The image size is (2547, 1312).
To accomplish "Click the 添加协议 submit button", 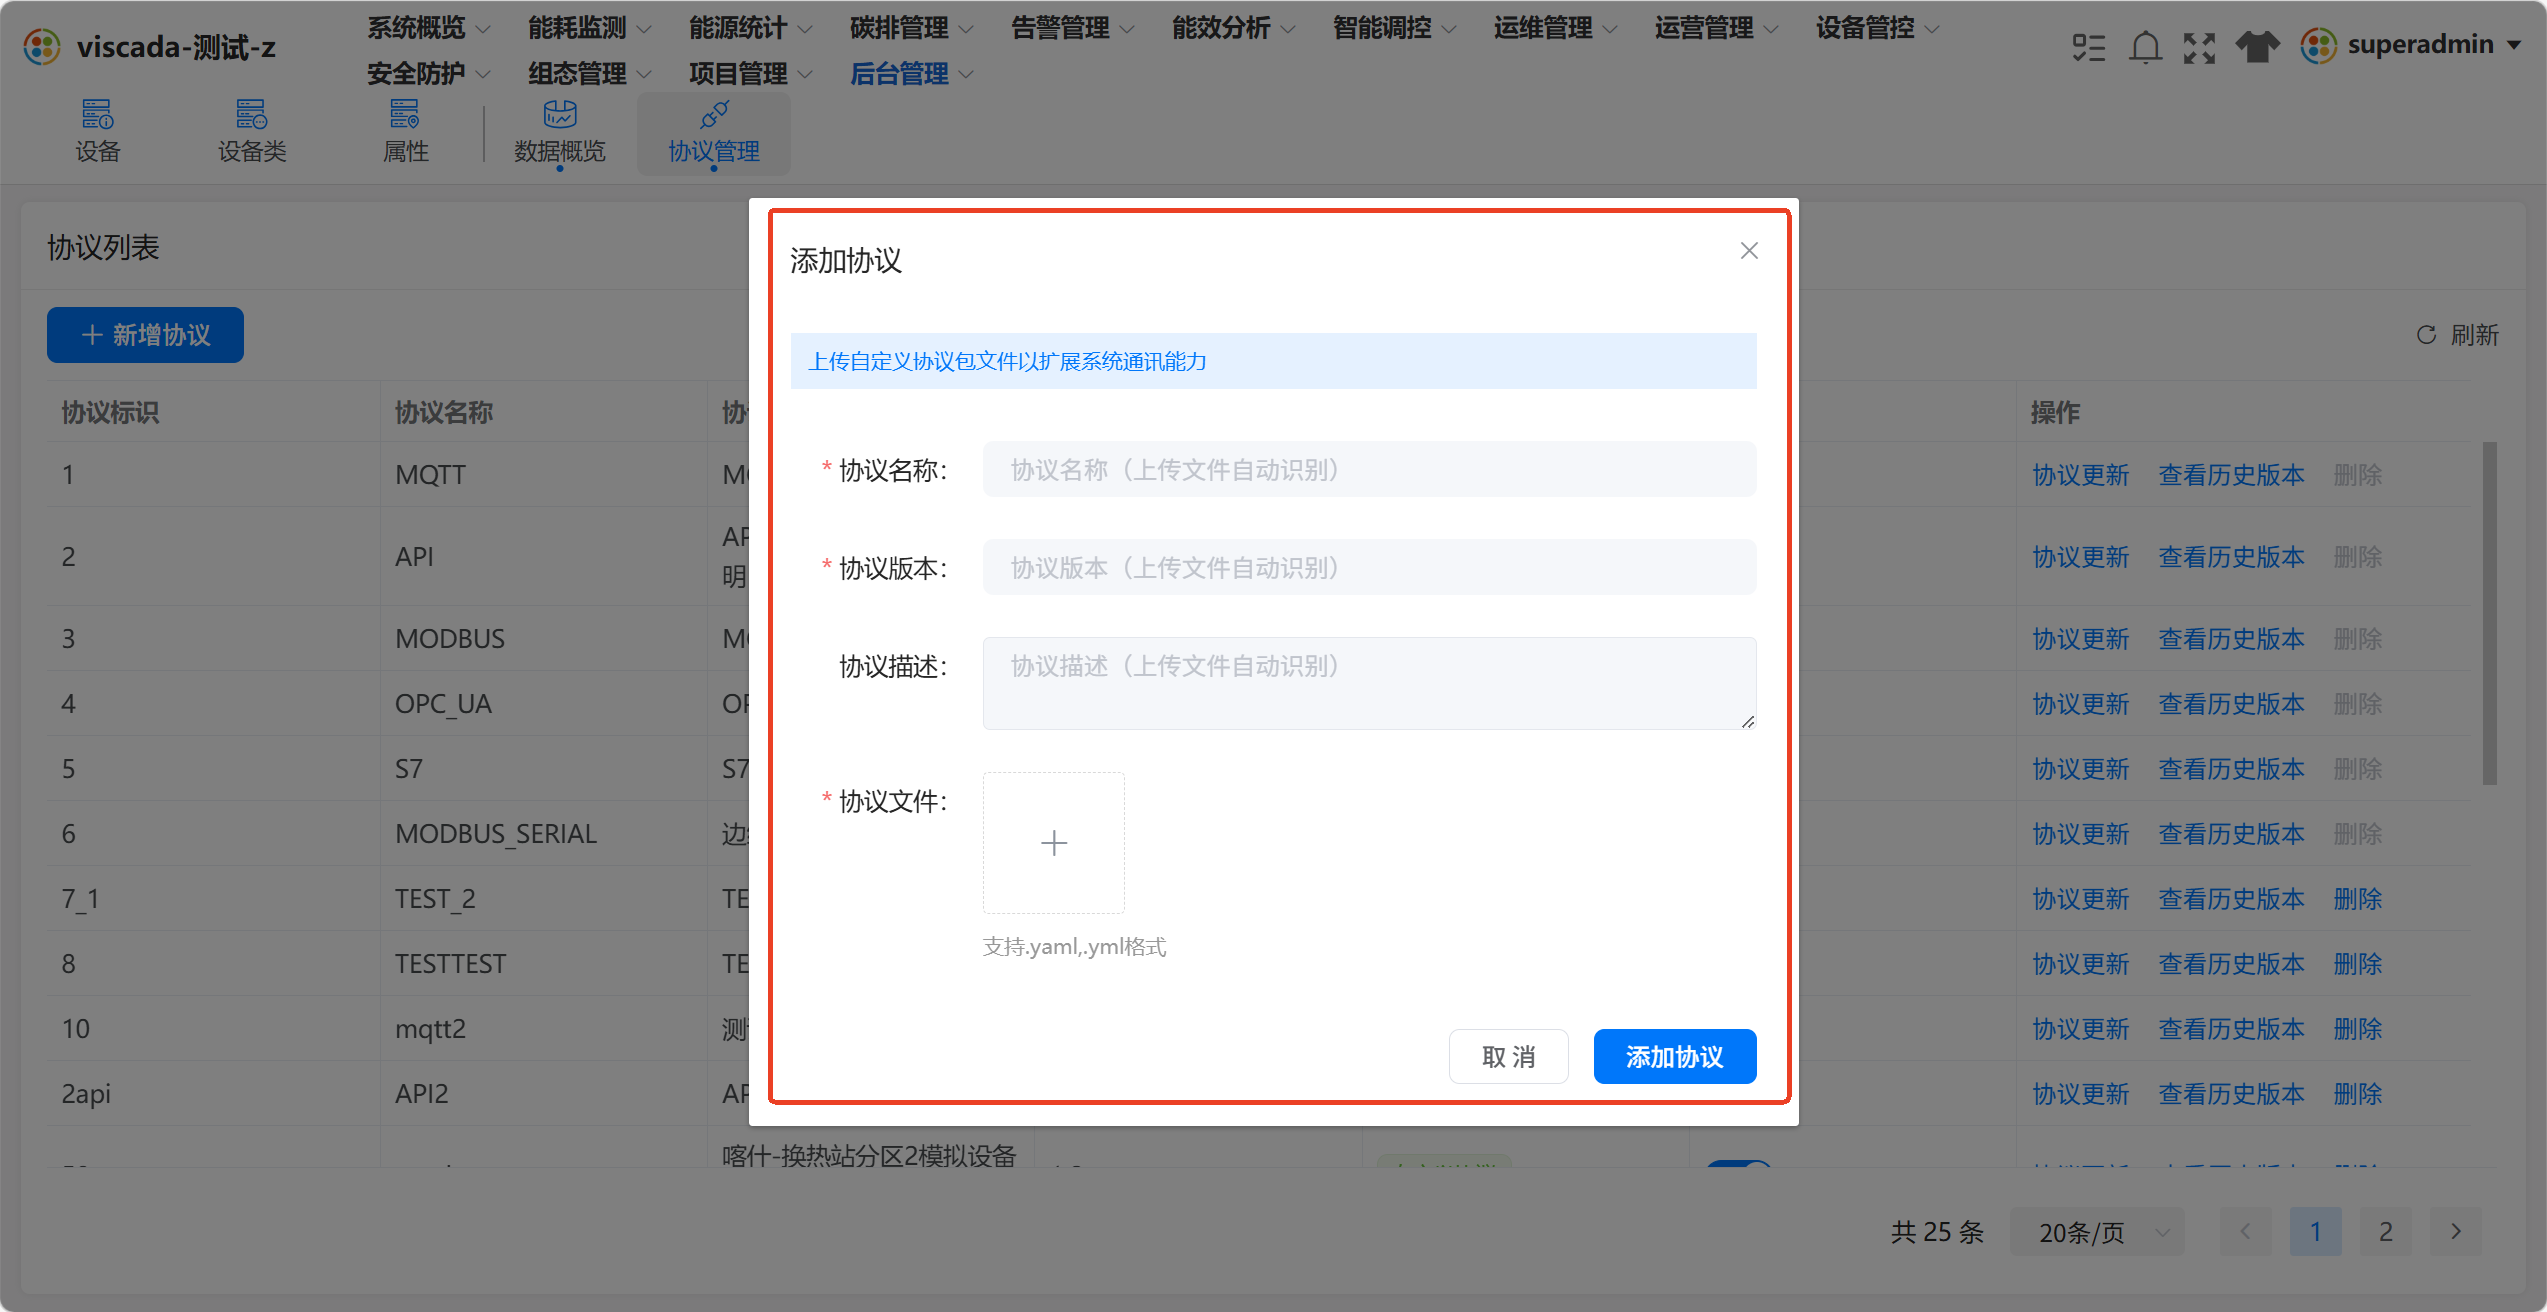I will click(x=1675, y=1056).
